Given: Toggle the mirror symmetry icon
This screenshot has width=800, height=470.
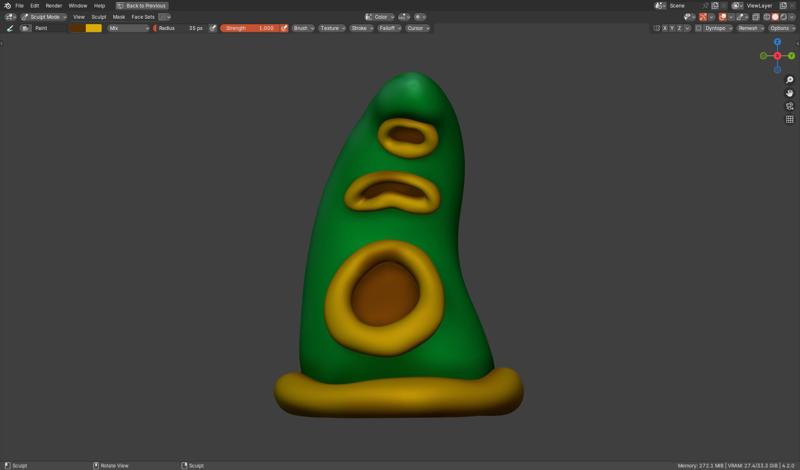Looking at the screenshot, I should (x=657, y=28).
